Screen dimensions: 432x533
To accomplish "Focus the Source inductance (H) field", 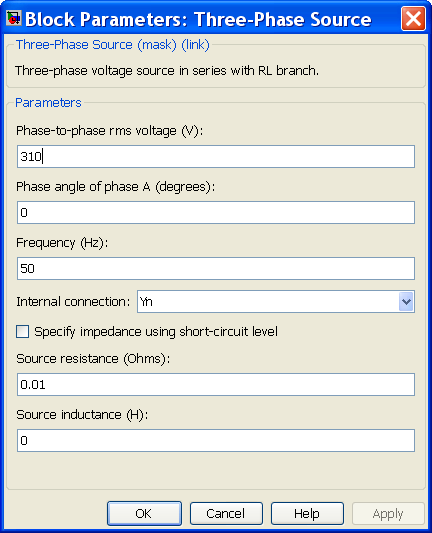I will [216, 441].
